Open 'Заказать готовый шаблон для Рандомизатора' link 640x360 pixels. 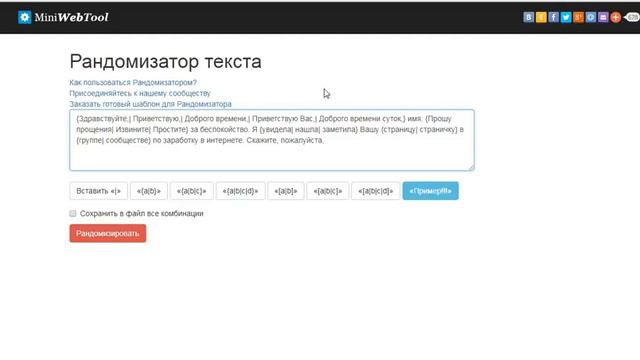(x=150, y=104)
